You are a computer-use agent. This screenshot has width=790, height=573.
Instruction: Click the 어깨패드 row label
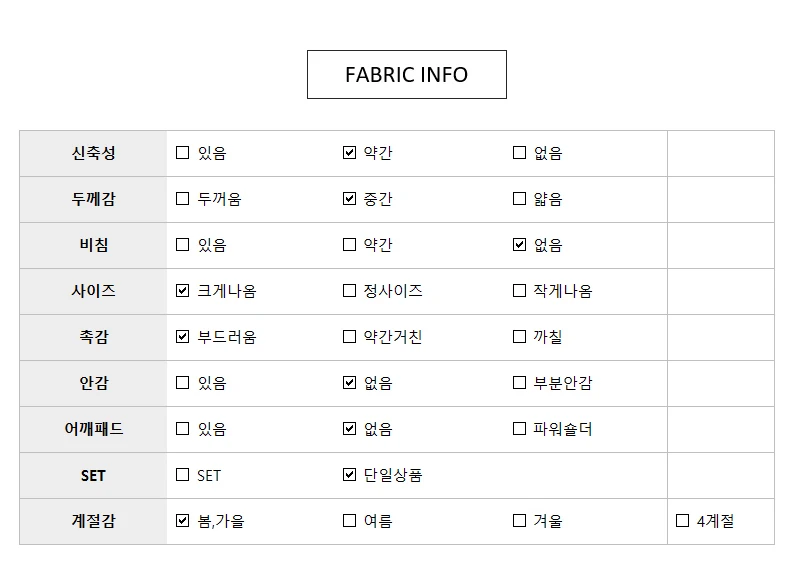coord(93,429)
